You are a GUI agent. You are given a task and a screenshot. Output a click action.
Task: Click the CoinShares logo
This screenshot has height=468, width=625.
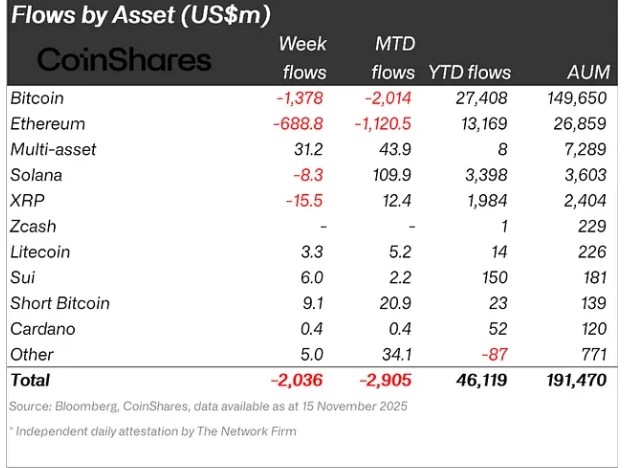[x=124, y=59]
